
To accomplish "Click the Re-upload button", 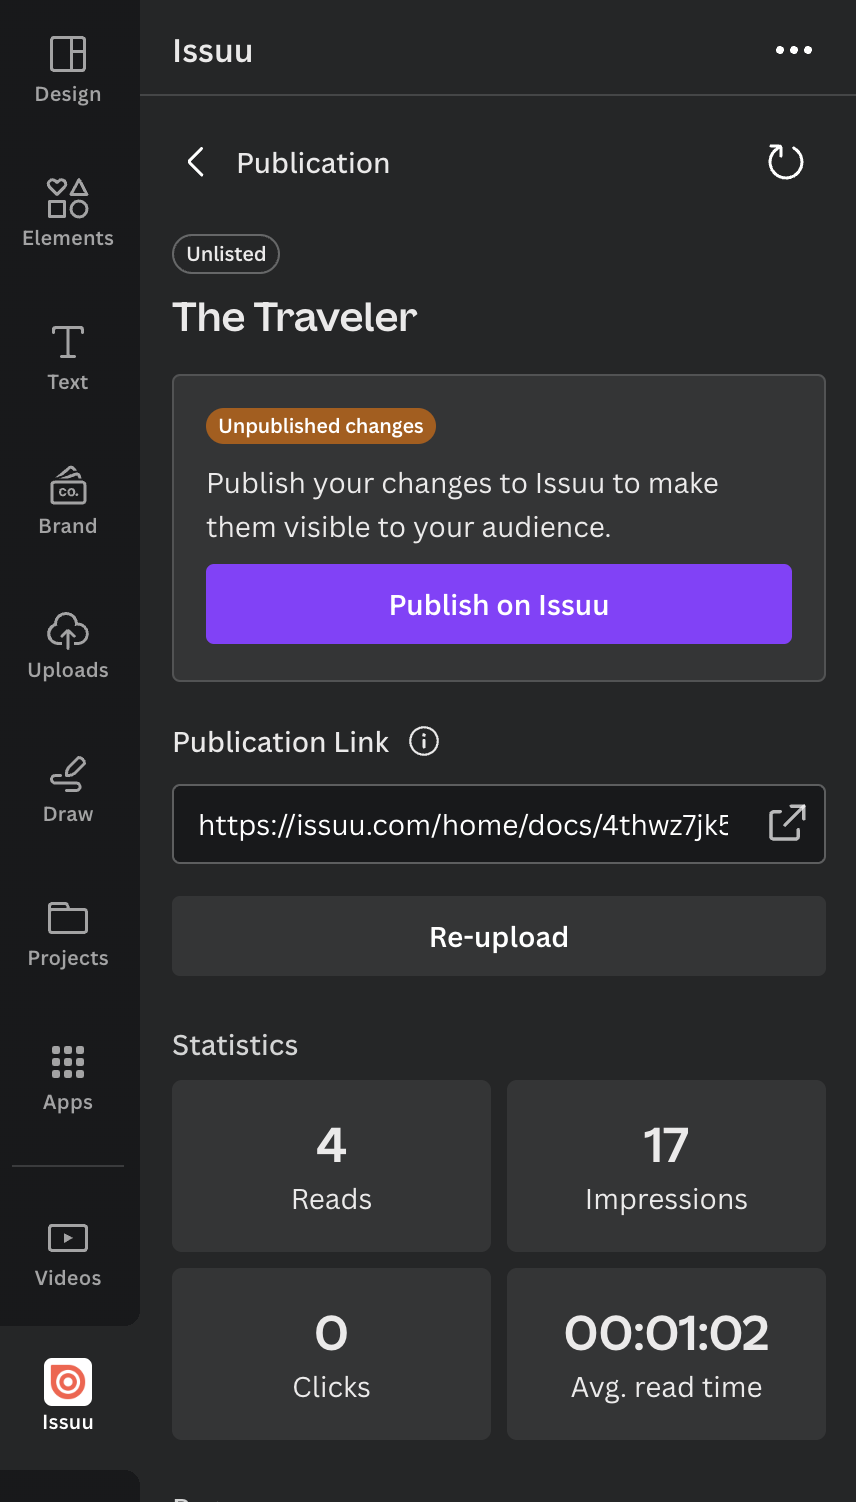I will click(498, 936).
